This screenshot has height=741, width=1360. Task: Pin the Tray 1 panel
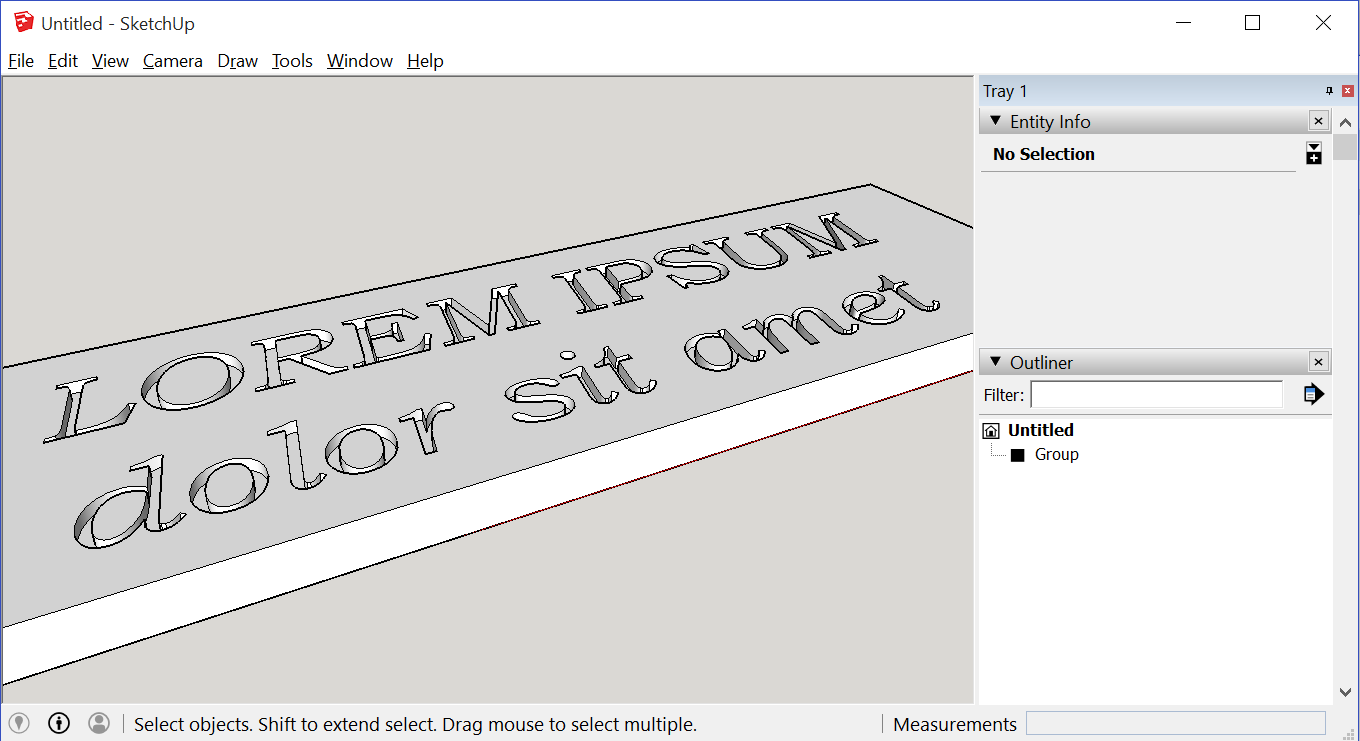1329,91
